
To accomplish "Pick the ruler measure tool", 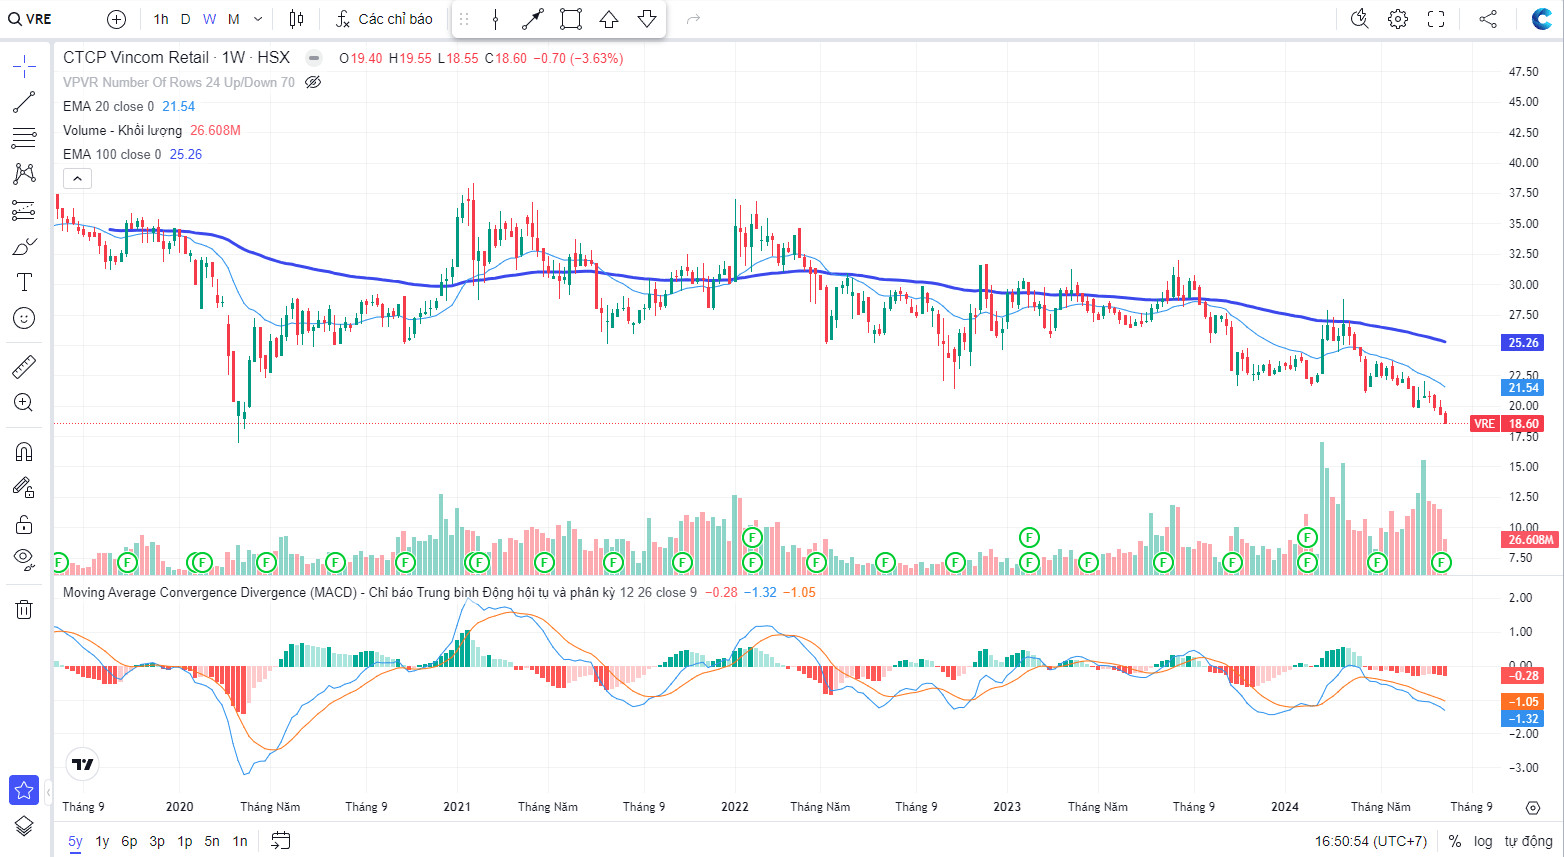I will click(x=24, y=367).
